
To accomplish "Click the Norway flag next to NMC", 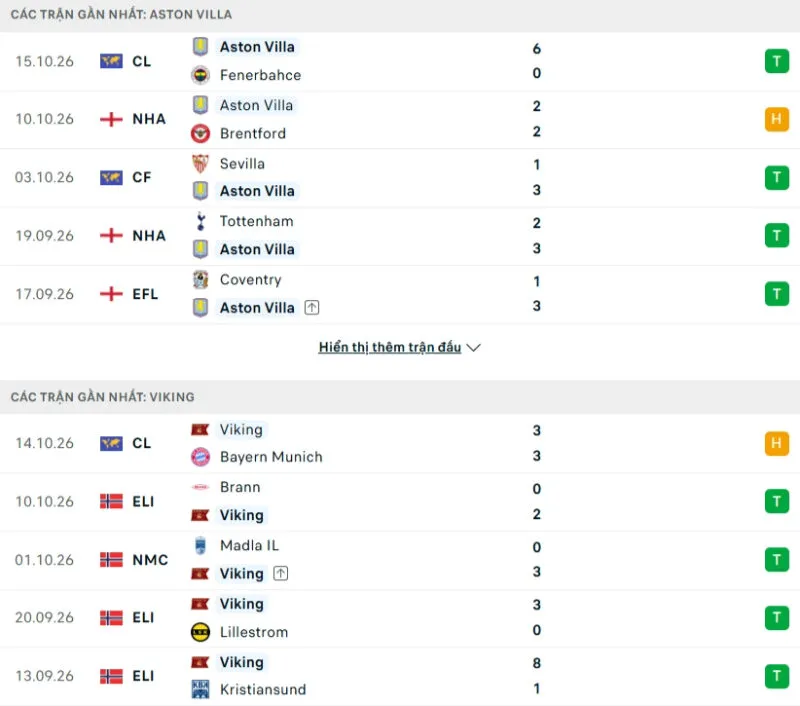I will click(x=111, y=560).
